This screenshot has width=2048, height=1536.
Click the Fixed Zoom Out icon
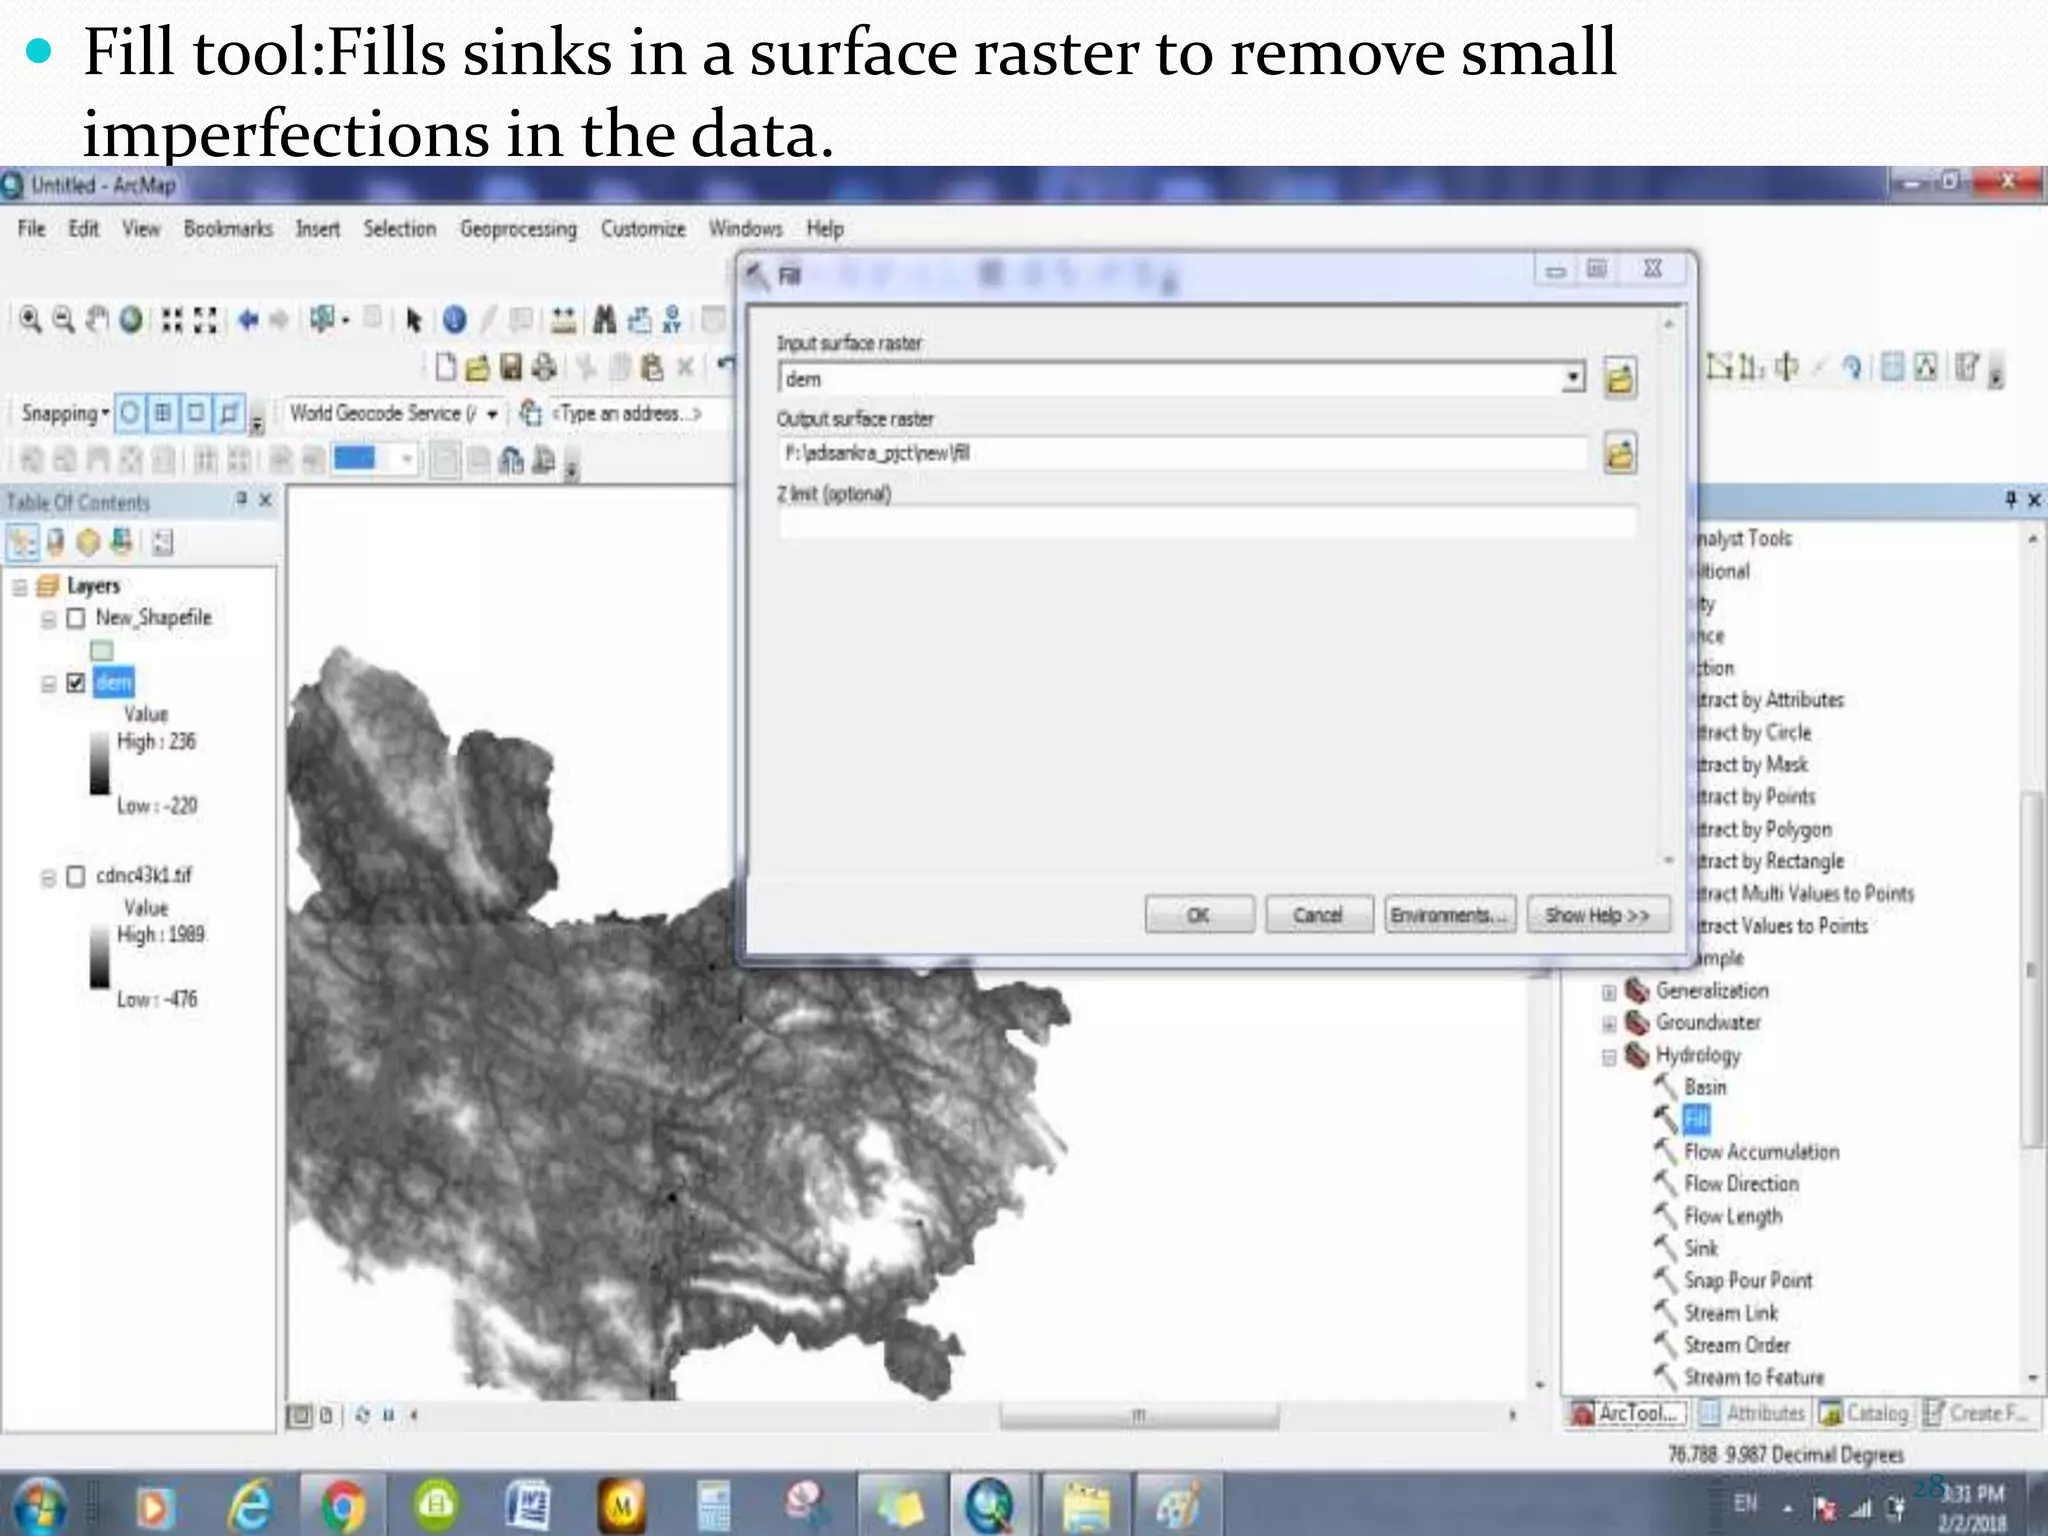[205, 320]
